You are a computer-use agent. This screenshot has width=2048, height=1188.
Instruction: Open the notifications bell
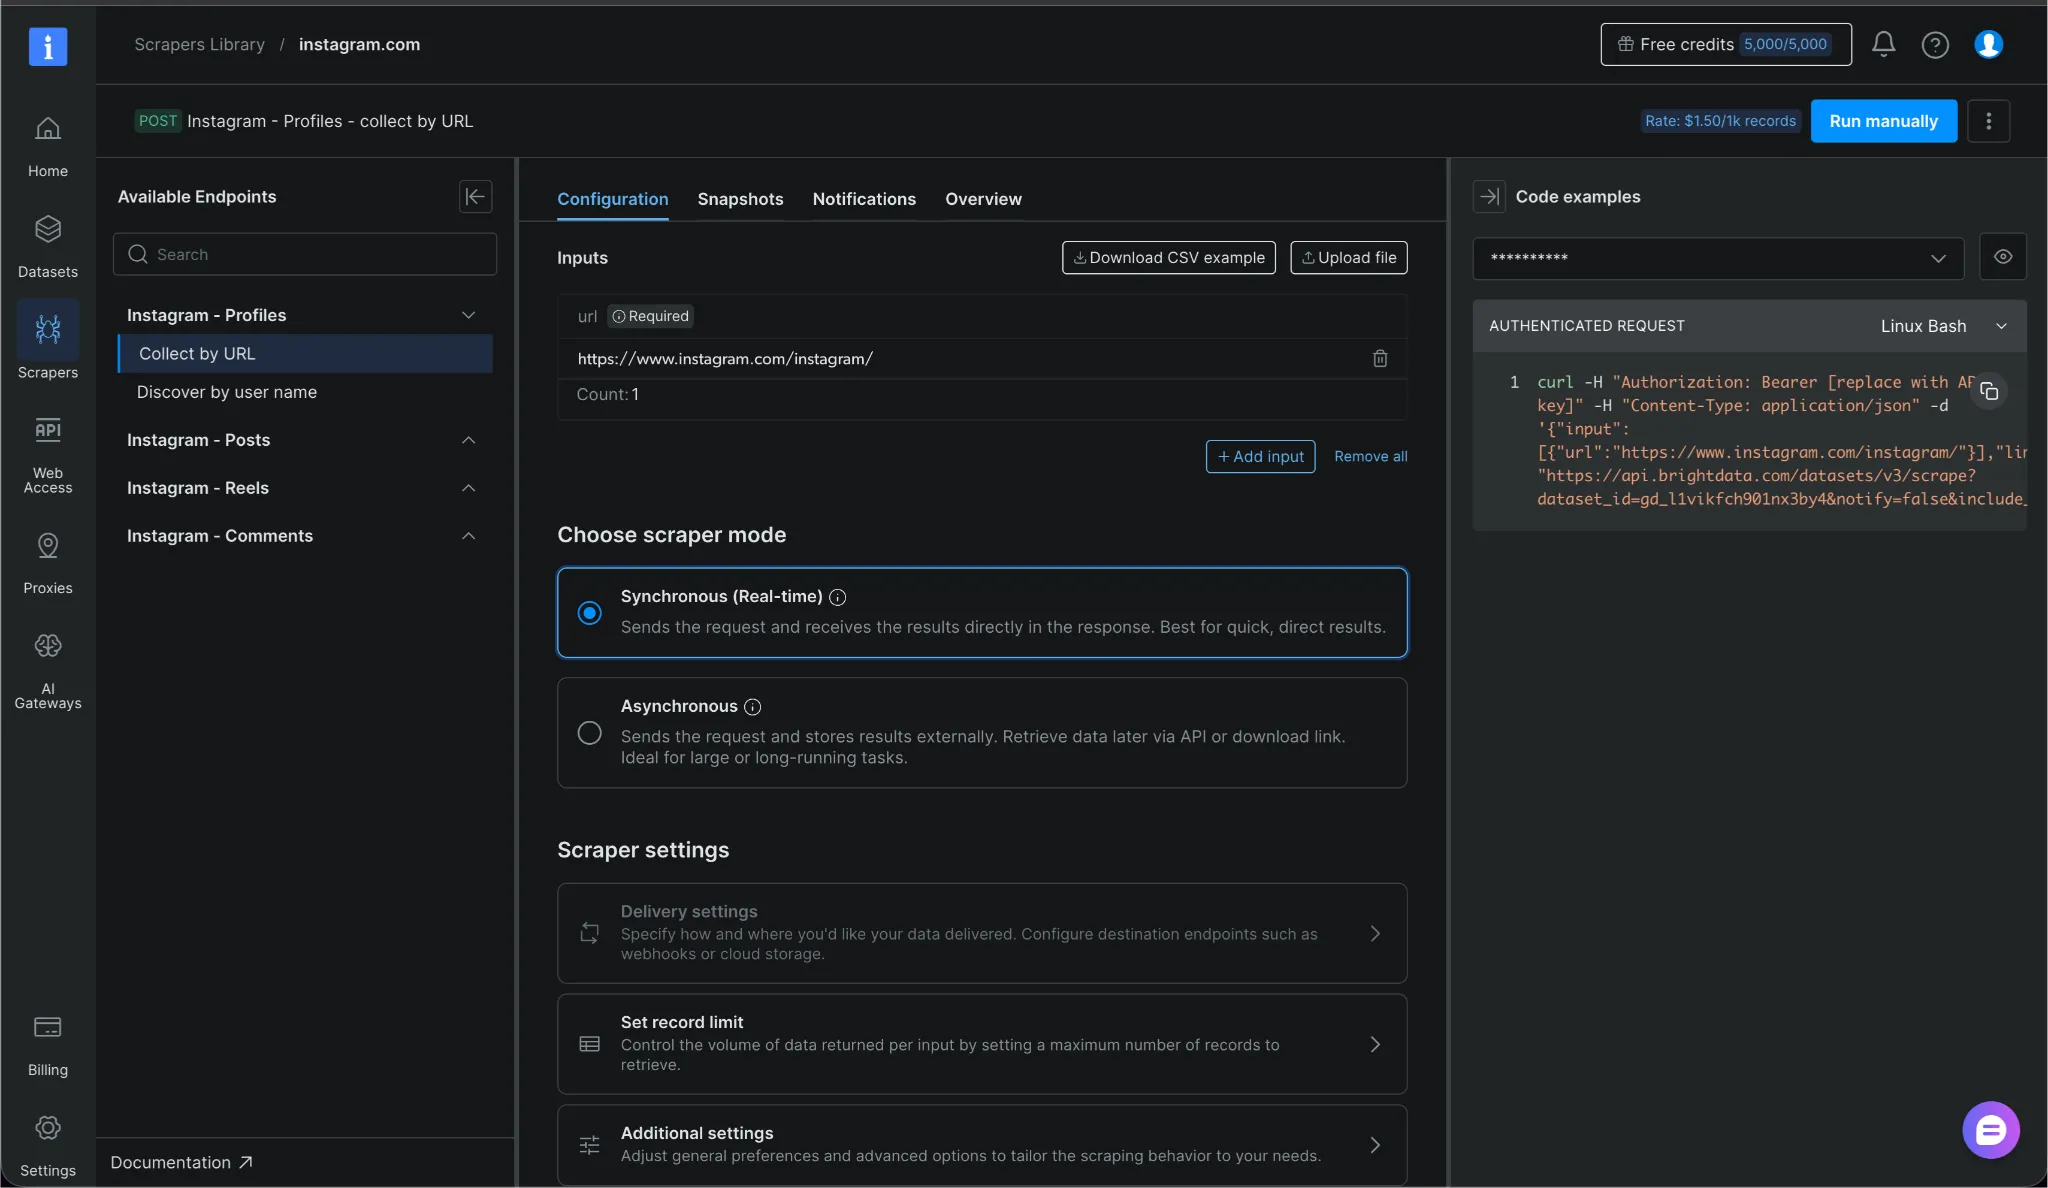pos(1884,44)
